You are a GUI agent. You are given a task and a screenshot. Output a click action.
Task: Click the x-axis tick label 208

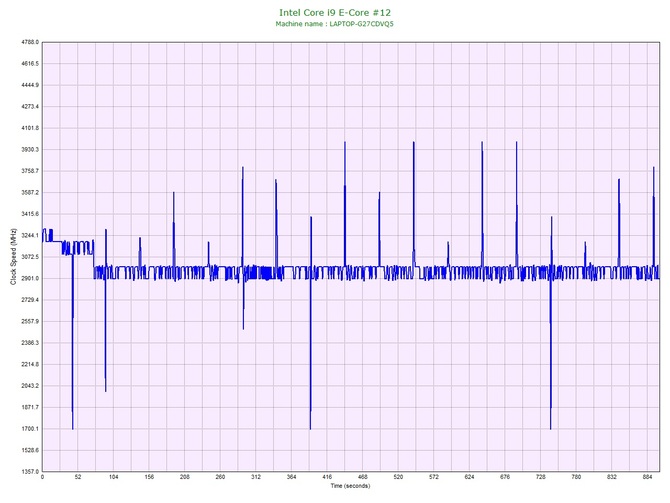pyautogui.click(x=185, y=477)
